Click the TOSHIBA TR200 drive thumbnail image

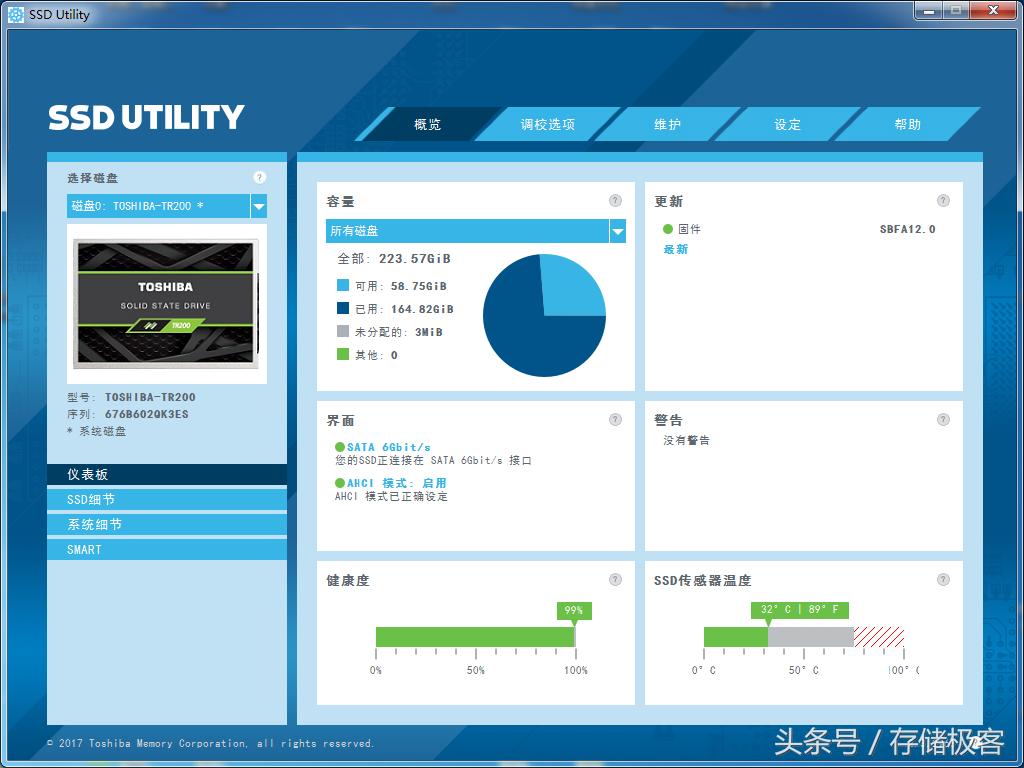(x=166, y=304)
